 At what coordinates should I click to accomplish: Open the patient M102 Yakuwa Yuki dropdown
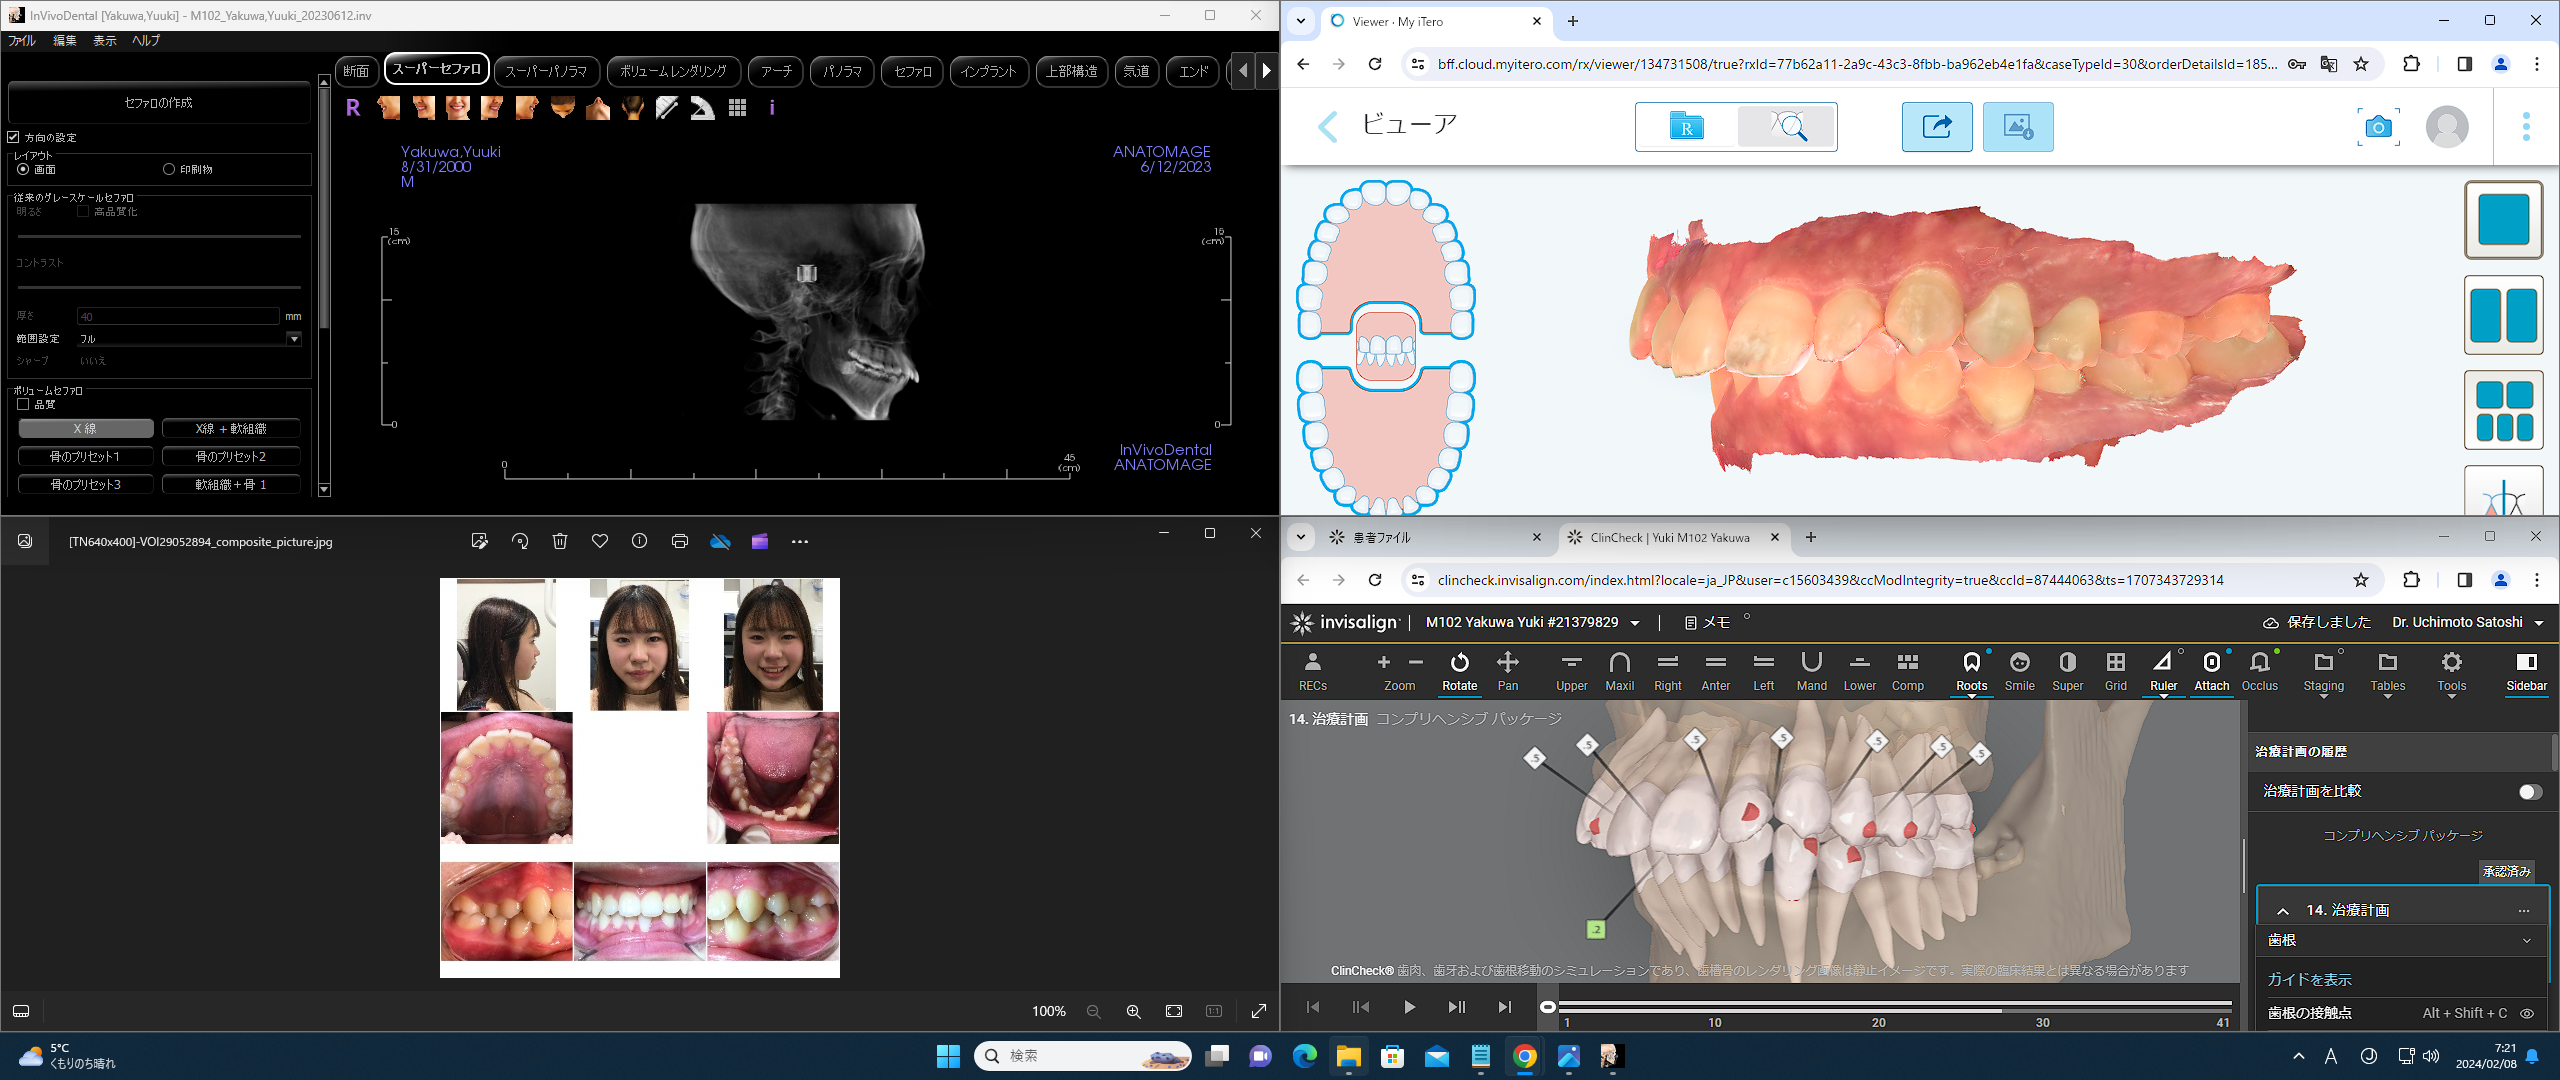[x=1635, y=623]
